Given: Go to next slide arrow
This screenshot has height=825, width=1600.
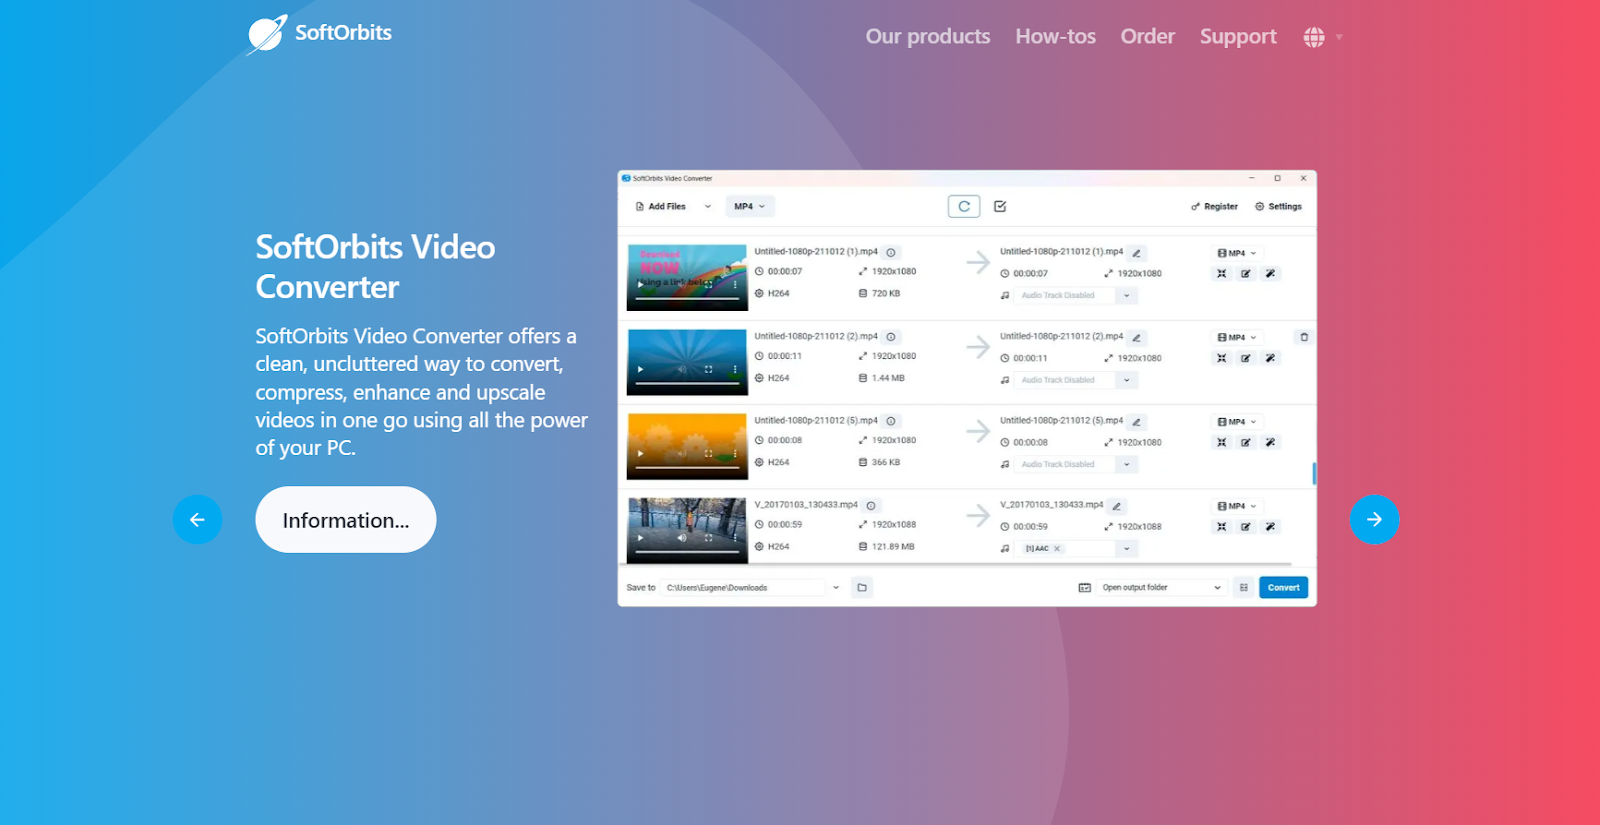Looking at the screenshot, I should (x=1374, y=520).
